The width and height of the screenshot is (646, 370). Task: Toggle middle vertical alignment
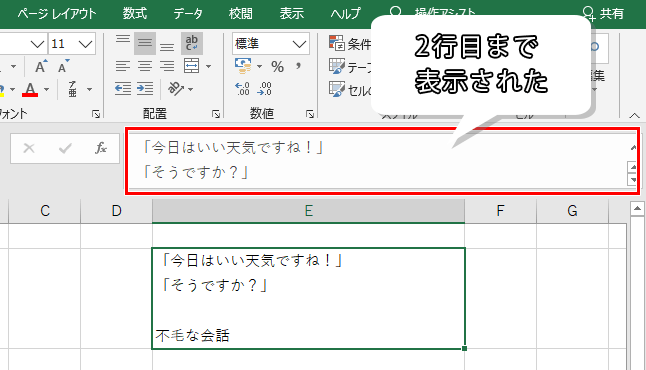pyautogui.click(x=145, y=43)
